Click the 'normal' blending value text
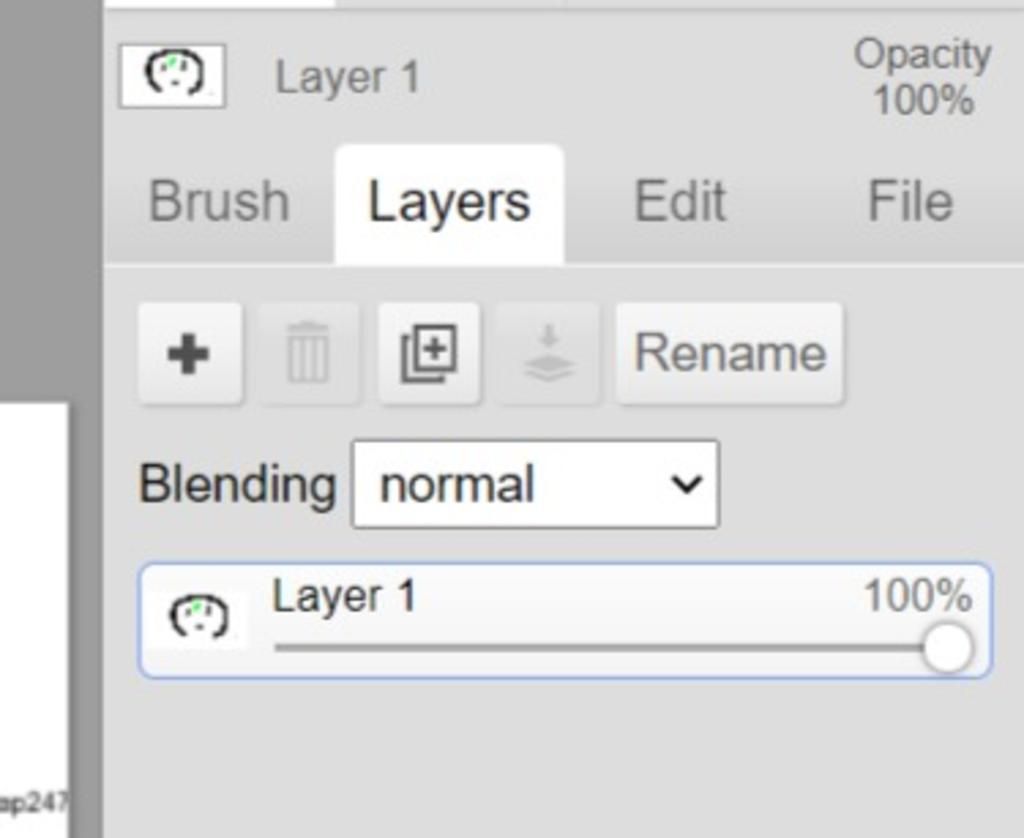Image resolution: width=1024 pixels, height=838 pixels. click(x=457, y=485)
